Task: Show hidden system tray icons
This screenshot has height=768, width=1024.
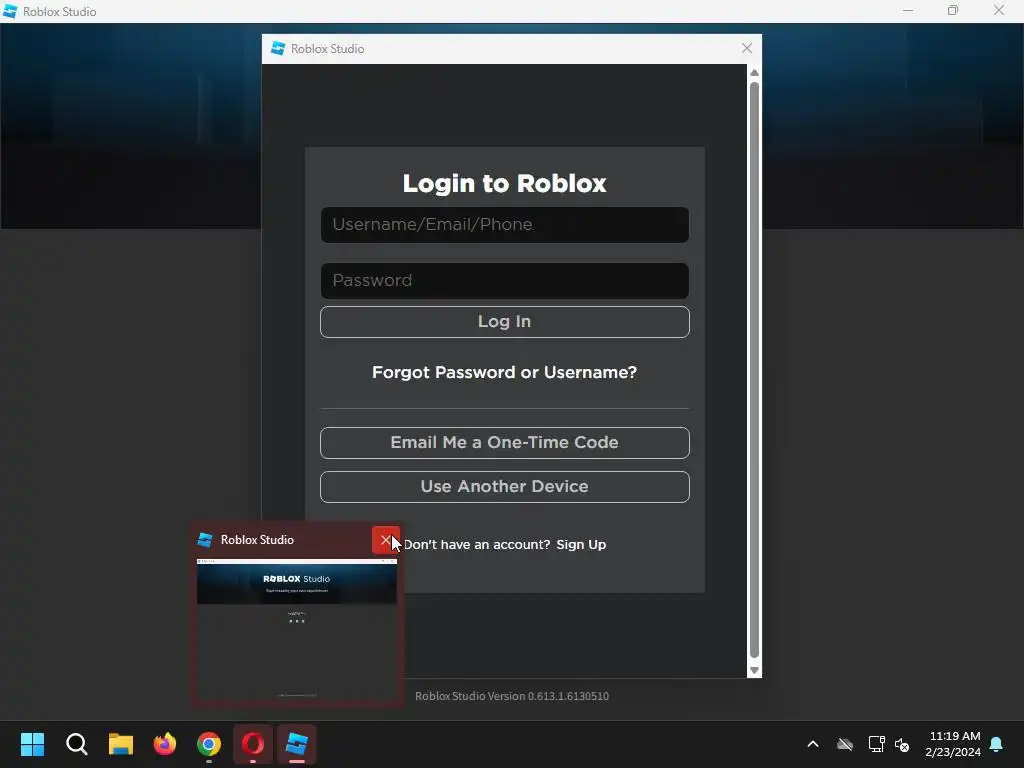Action: (x=813, y=744)
